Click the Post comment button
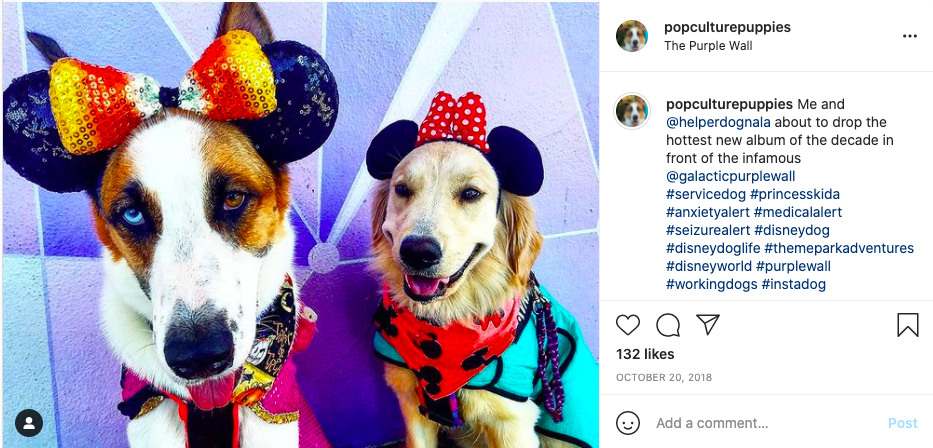This screenshot has height=448, width=933. click(x=903, y=423)
